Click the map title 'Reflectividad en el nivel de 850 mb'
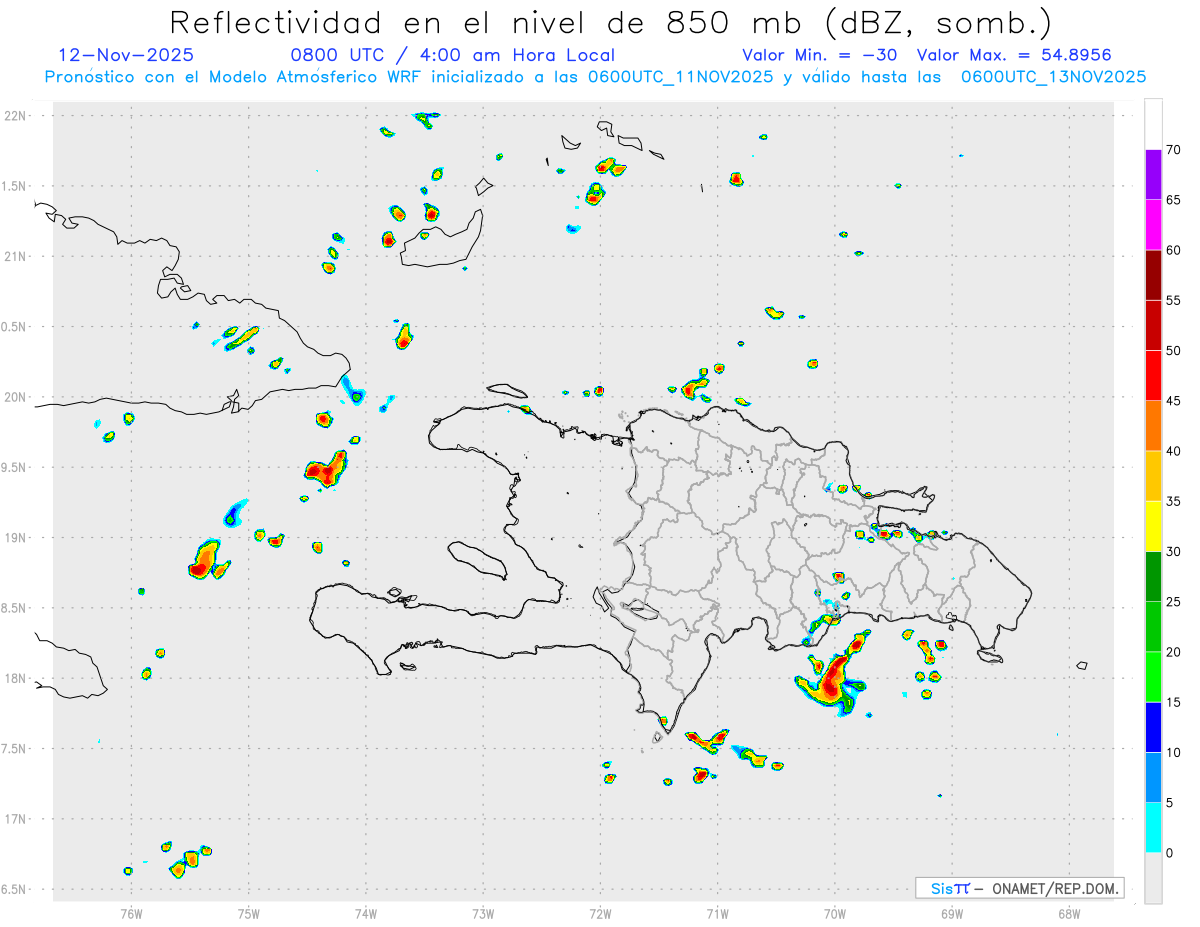 coord(488,22)
